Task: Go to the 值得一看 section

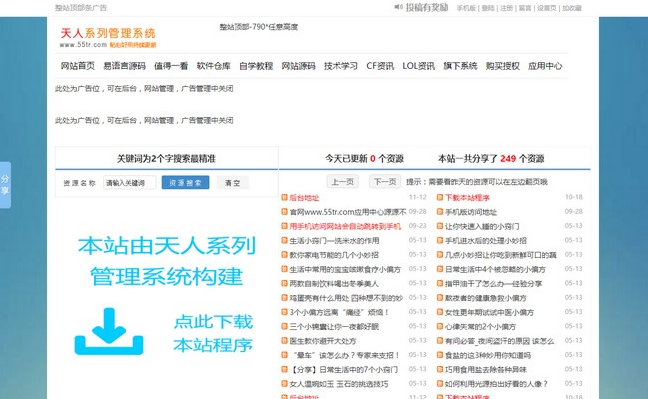Action: [x=171, y=66]
